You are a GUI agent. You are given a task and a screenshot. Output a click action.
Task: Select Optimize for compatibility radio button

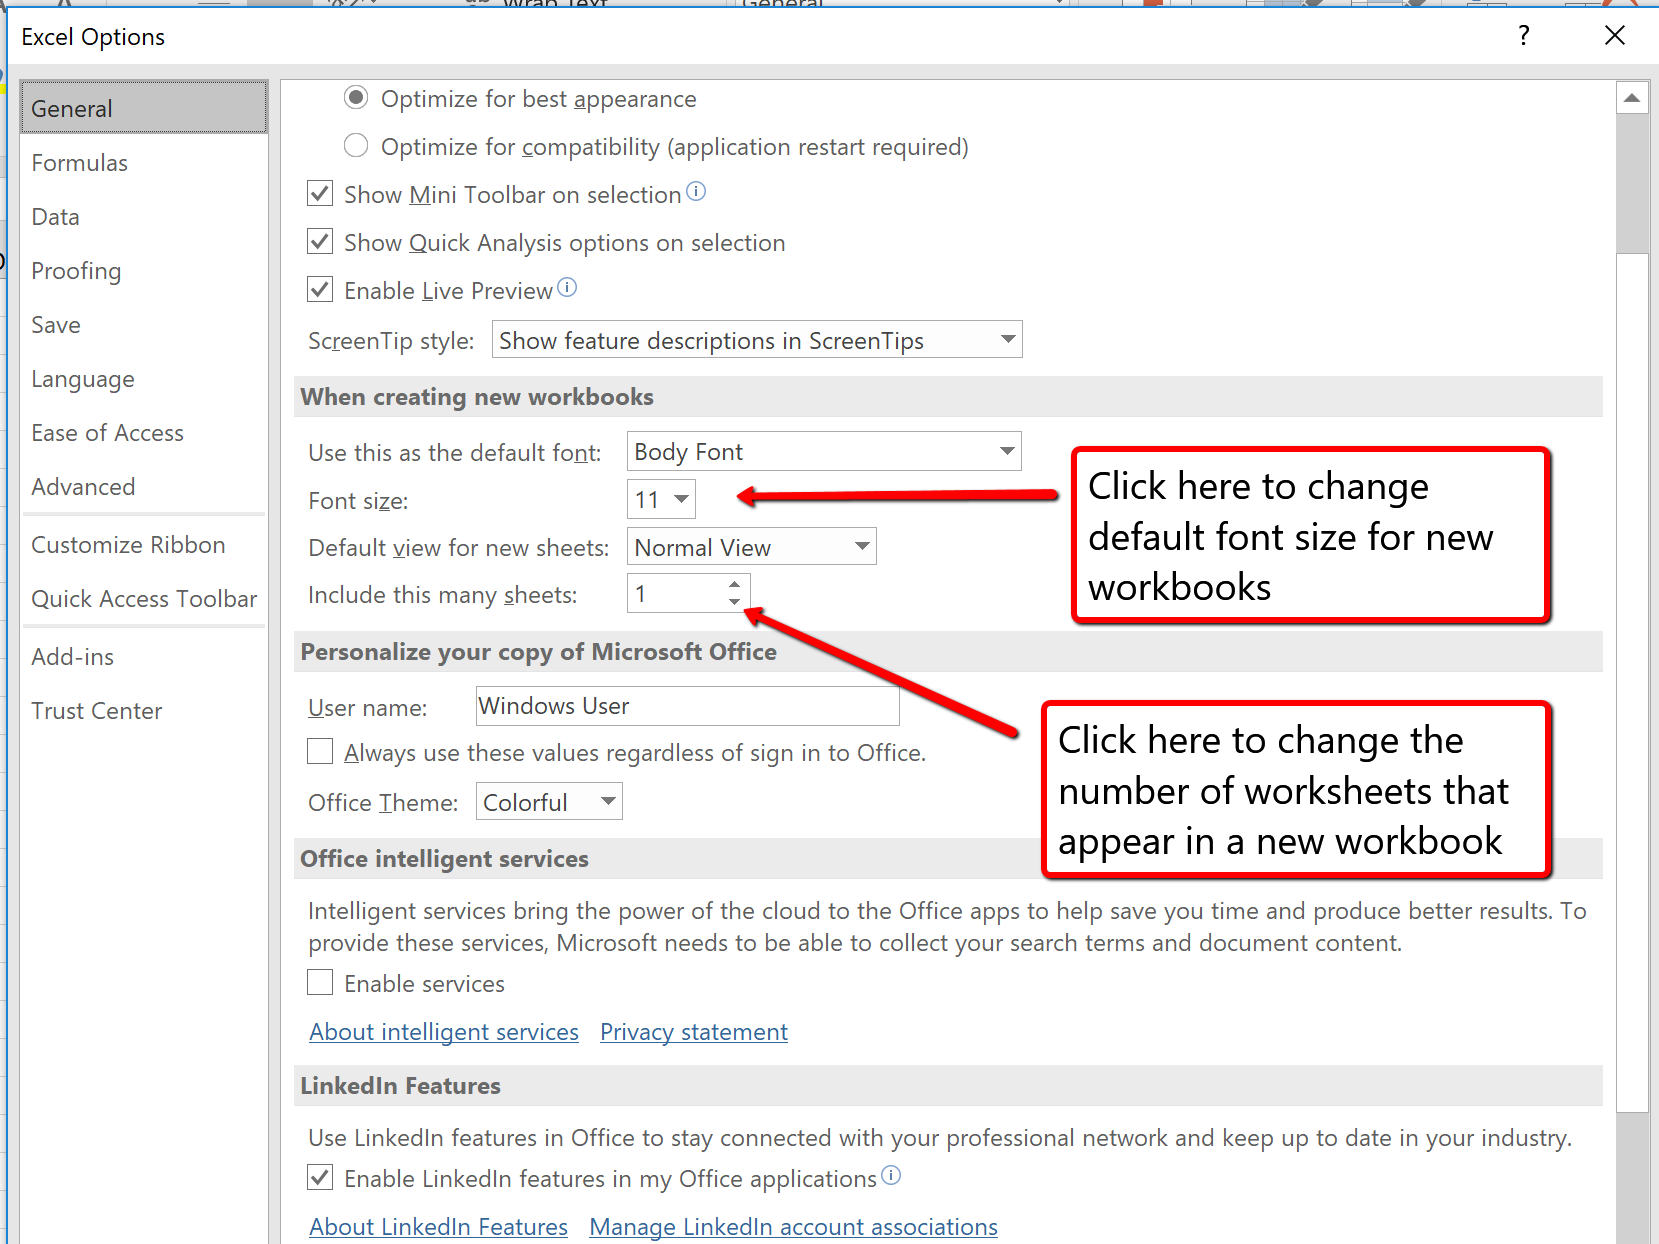356,146
